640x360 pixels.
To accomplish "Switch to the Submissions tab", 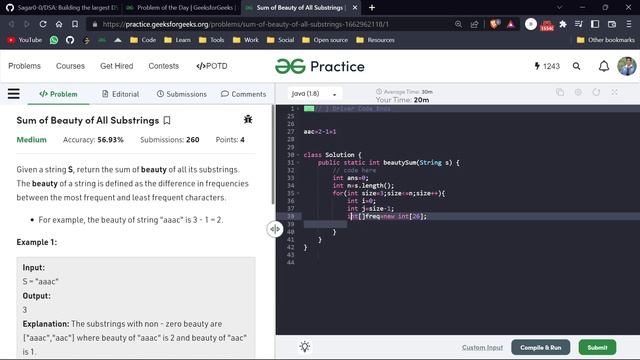I will coord(182,94).
